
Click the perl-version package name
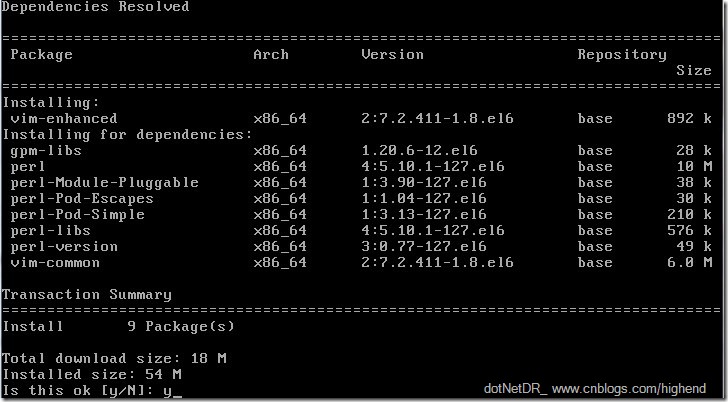point(64,246)
